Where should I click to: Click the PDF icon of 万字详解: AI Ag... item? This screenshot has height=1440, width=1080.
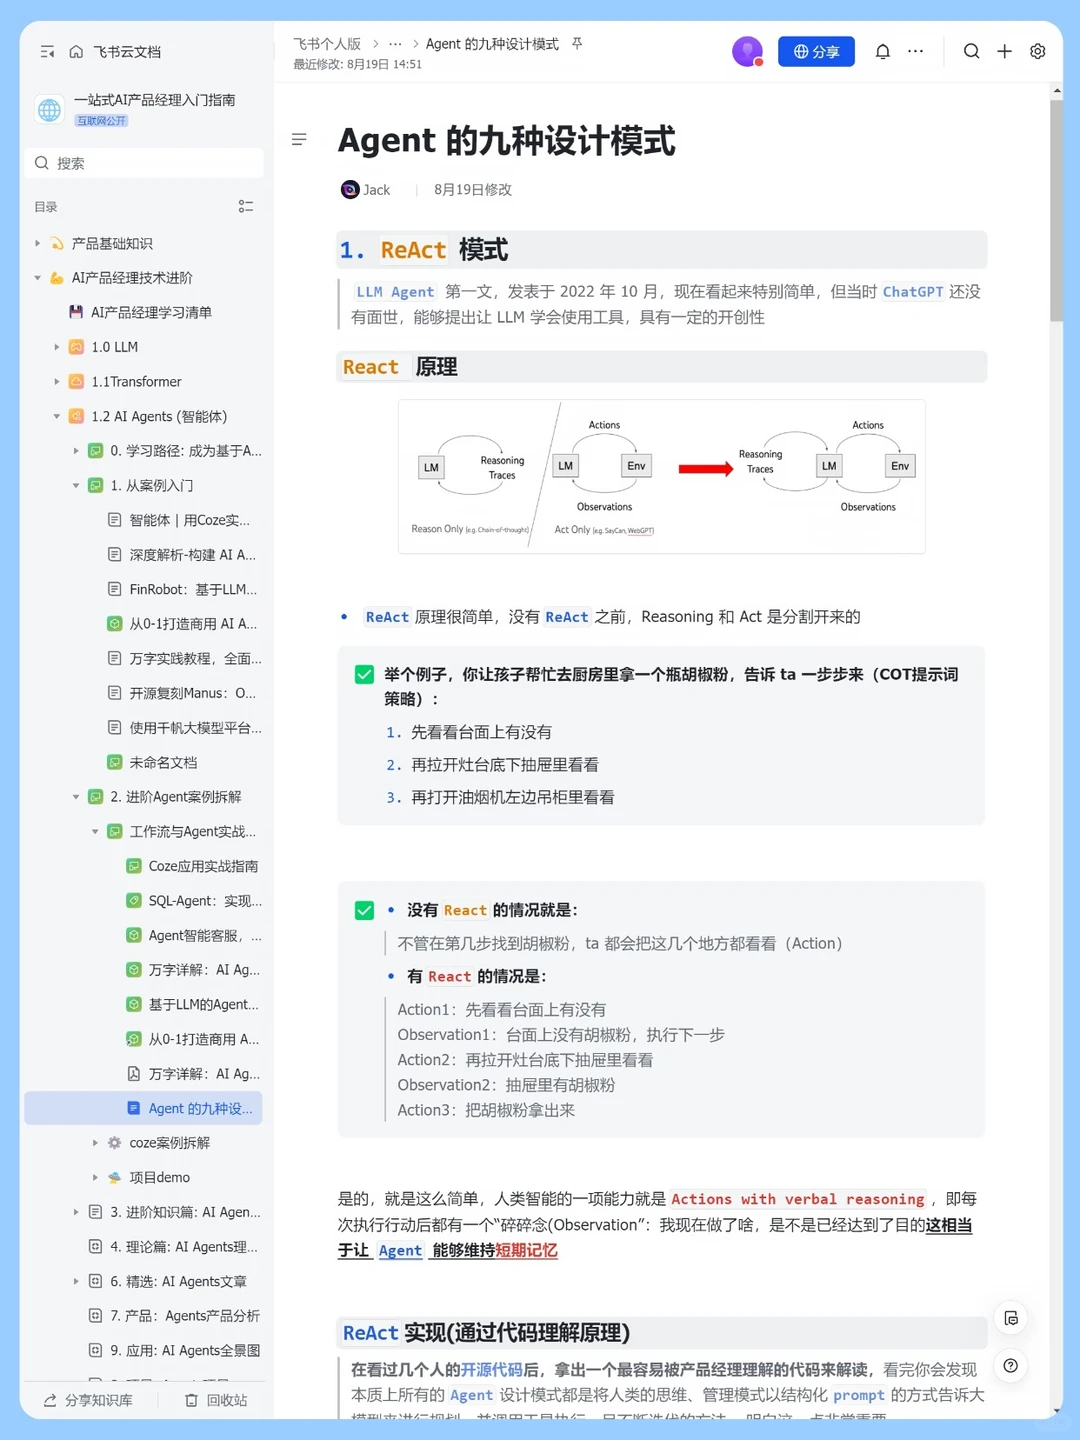133,1074
